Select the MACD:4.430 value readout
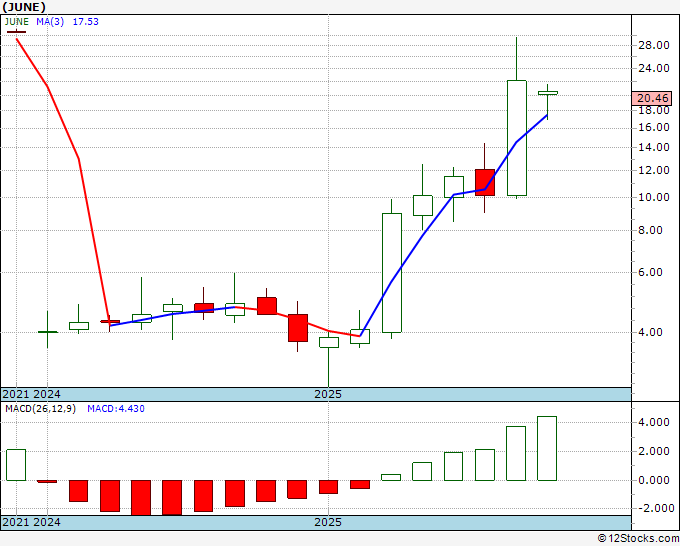The width and height of the screenshot is (680, 546). [x=116, y=409]
